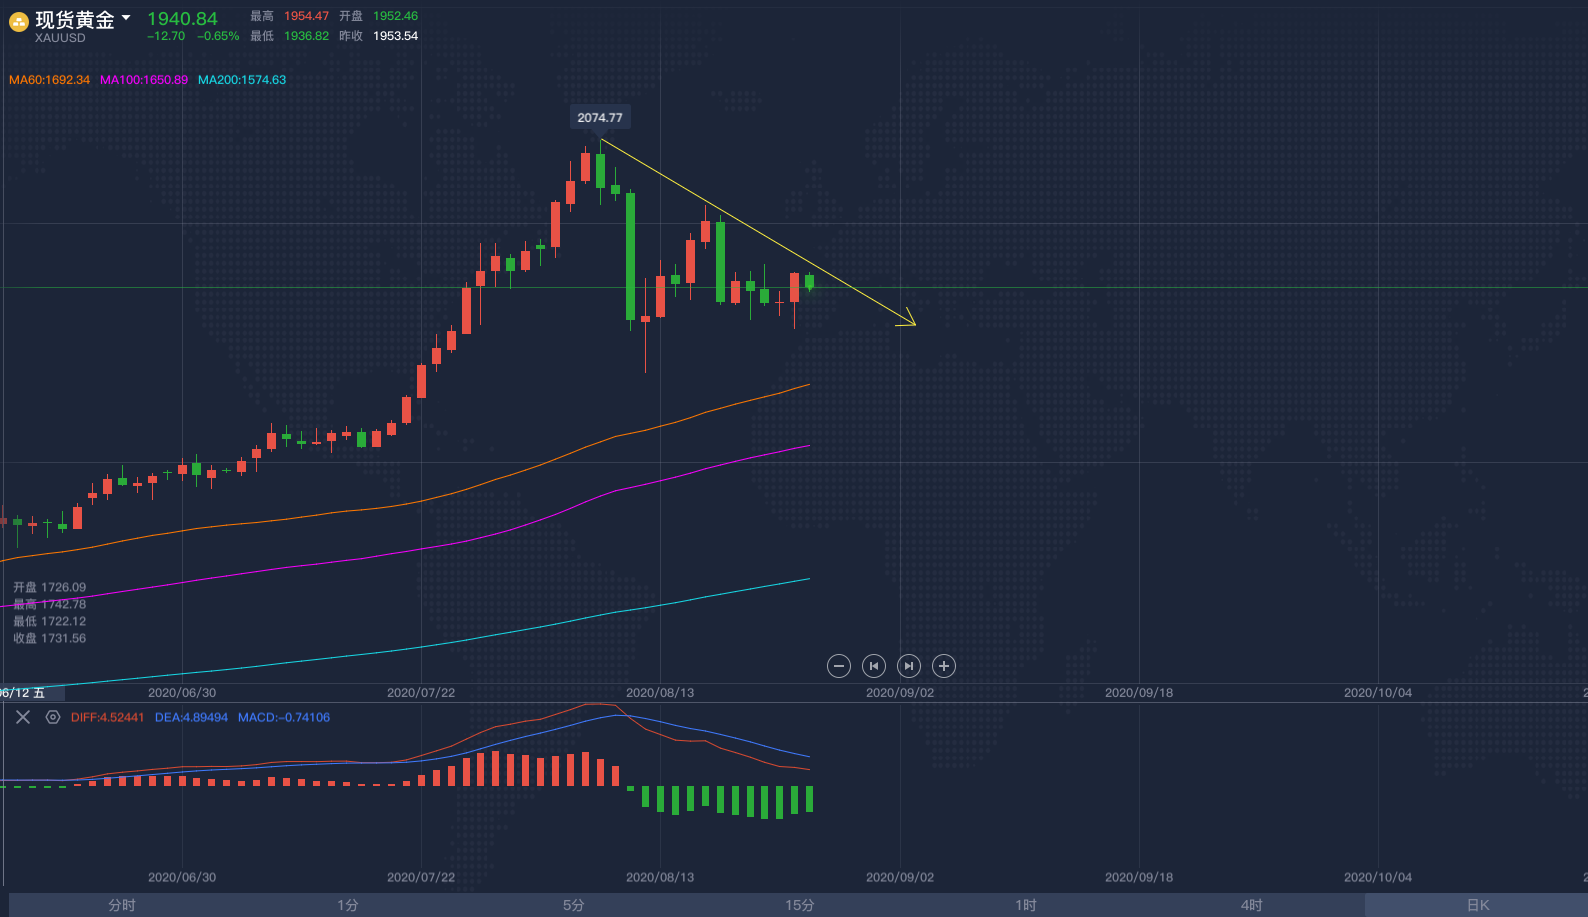Click the MA60:1692.34 indicator label

49,80
